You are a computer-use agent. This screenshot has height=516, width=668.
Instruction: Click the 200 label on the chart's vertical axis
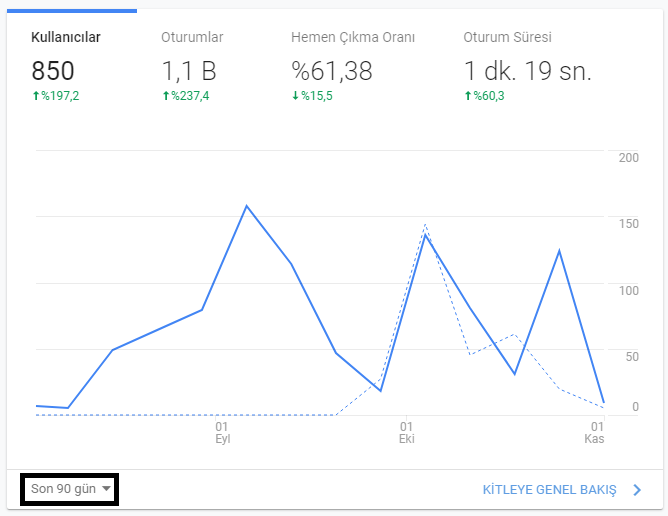click(x=629, y=158)
